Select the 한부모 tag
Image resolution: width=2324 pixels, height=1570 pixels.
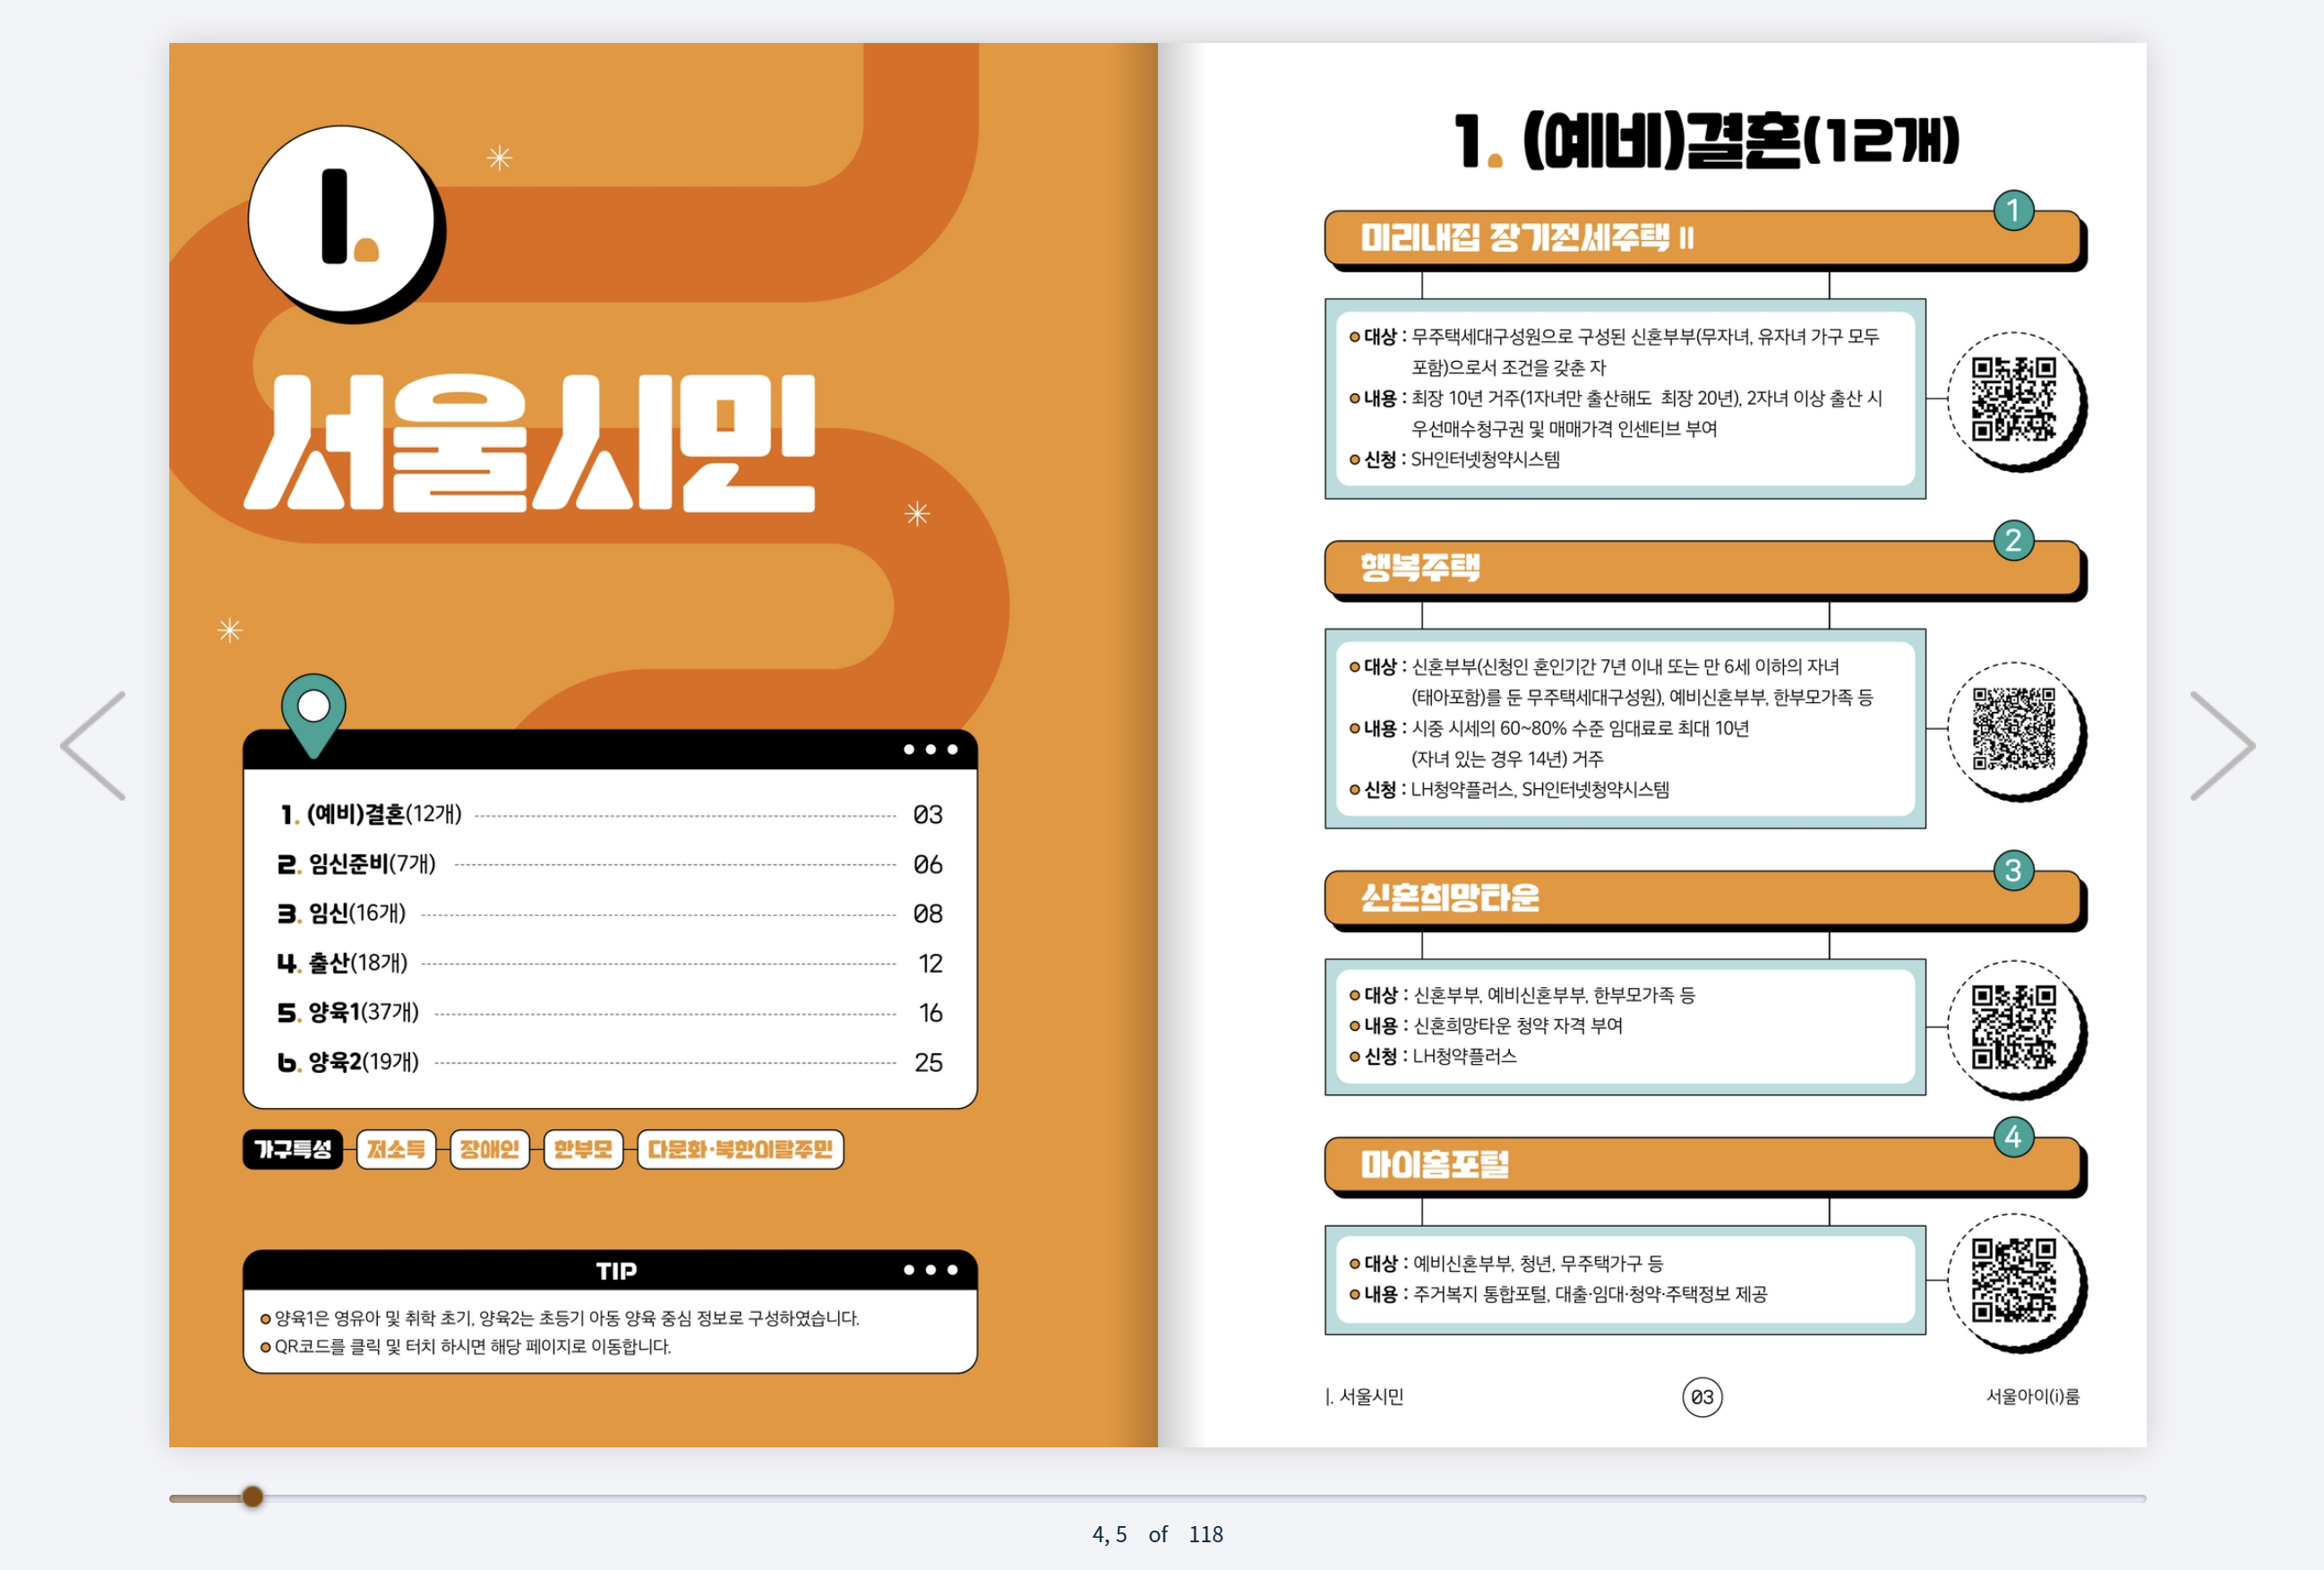pyautogui.click(x=583, y=1149)
